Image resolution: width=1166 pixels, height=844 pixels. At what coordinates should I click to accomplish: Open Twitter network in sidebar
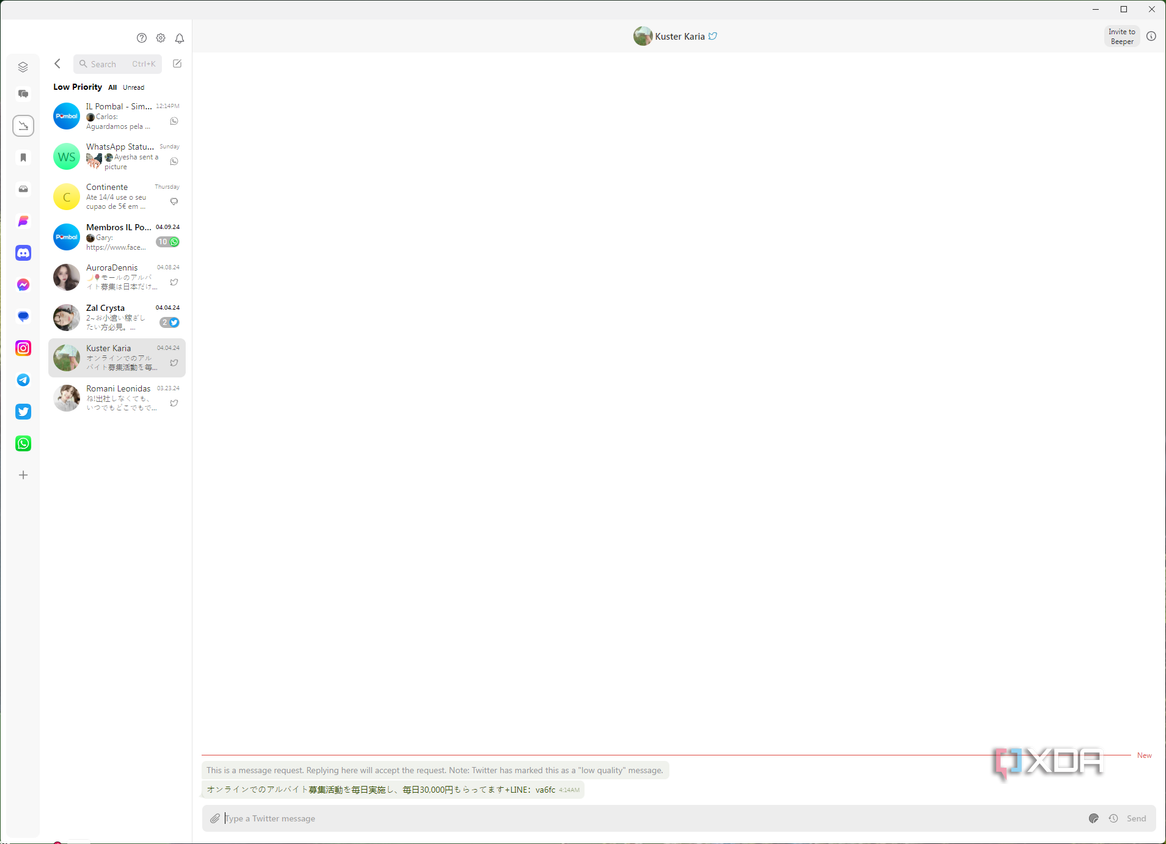pos(23,412)
